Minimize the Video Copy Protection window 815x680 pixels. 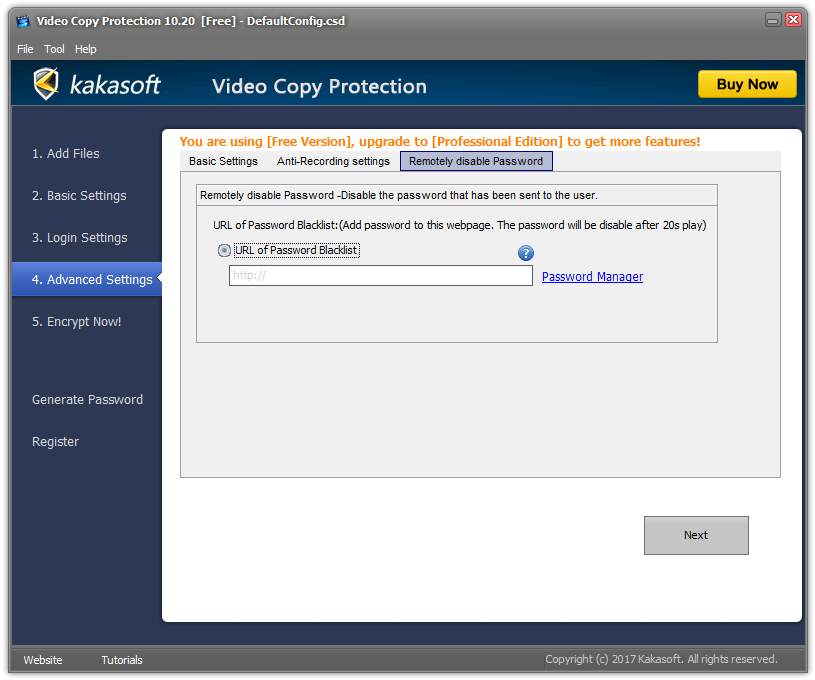[x=773, y=20]
